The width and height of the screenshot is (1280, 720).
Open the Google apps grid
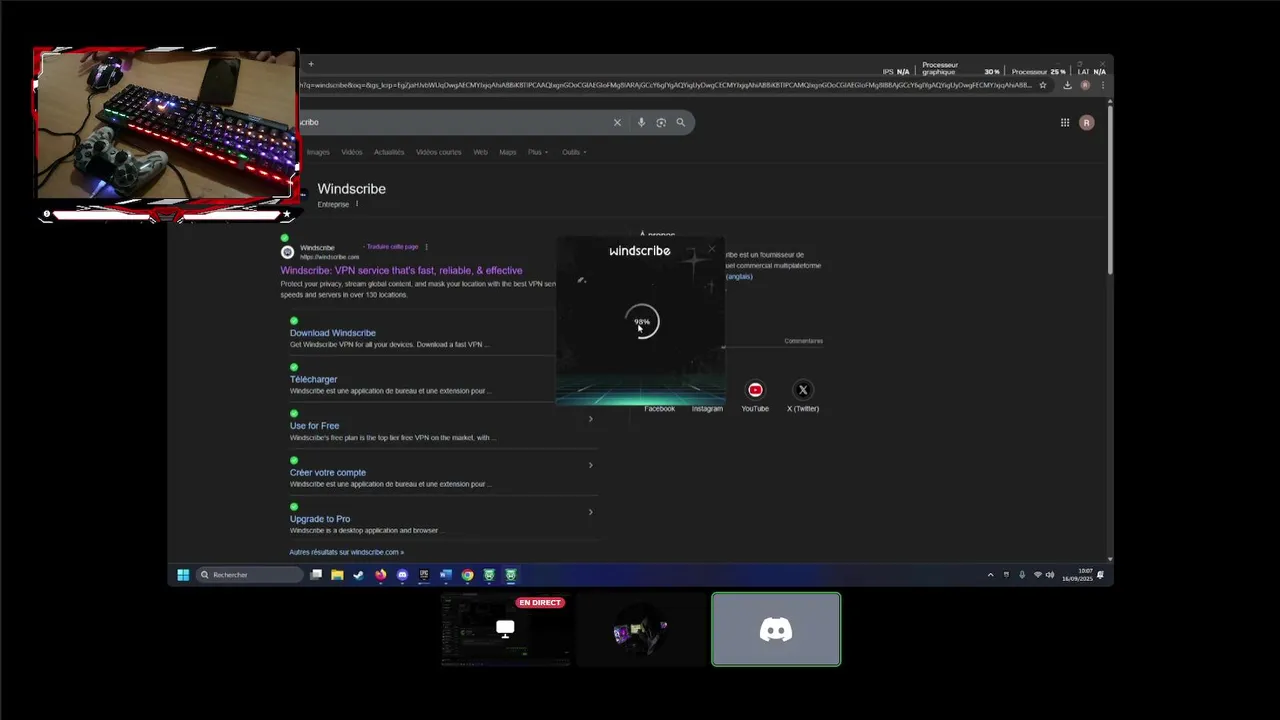point(1065,122)
